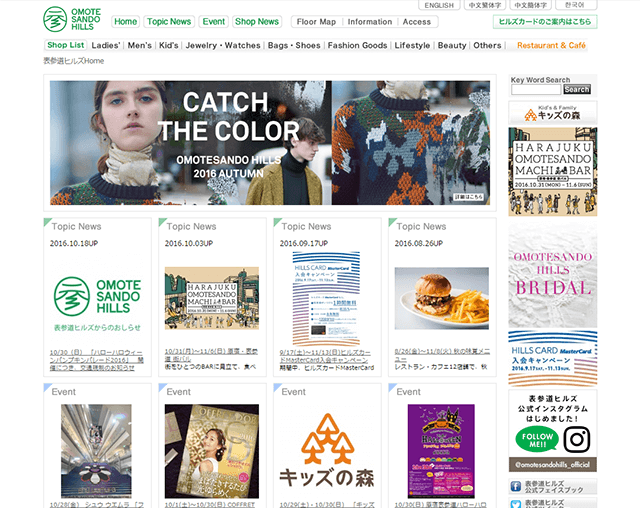Open 2016.09.17 Hills Card campaign thumbnail
Image resolution: width=640 pixels, height=508 pixels.
pos(327,298)
